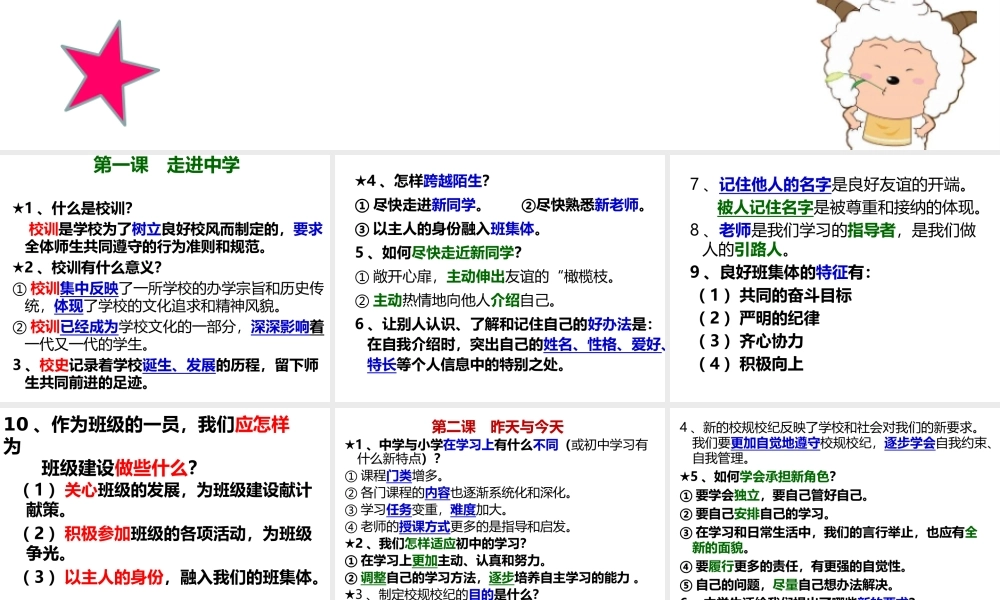Click the item "③以主人的身份融入班集体。"
This screenshot has height=600, width=1000.
pos(449,229)
